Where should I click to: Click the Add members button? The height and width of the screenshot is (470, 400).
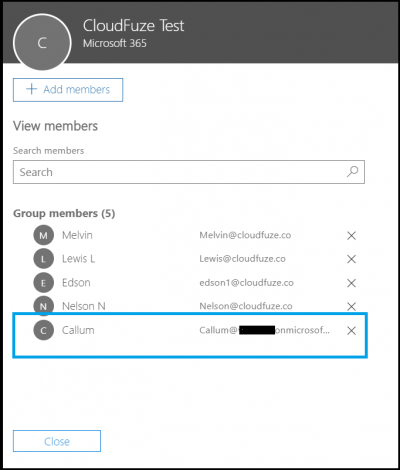pyautogui.click(x=68, y=90)
